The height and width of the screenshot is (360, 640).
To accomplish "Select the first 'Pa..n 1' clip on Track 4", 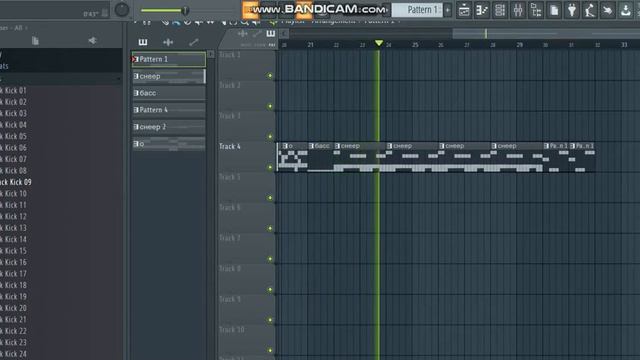I will pos(556,157).
